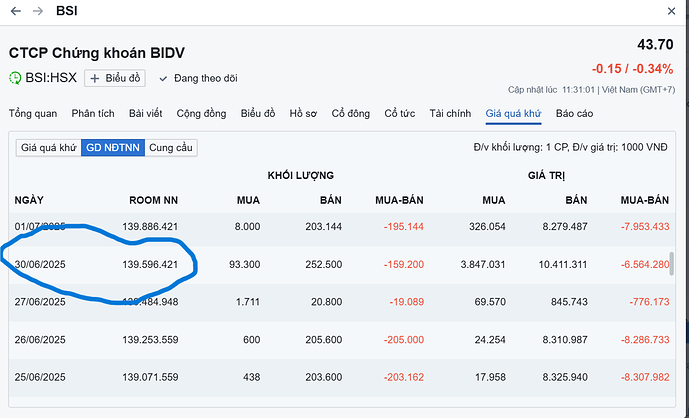Open the Phân tích tab
This screenshot has width=689, height=418.
93,113
